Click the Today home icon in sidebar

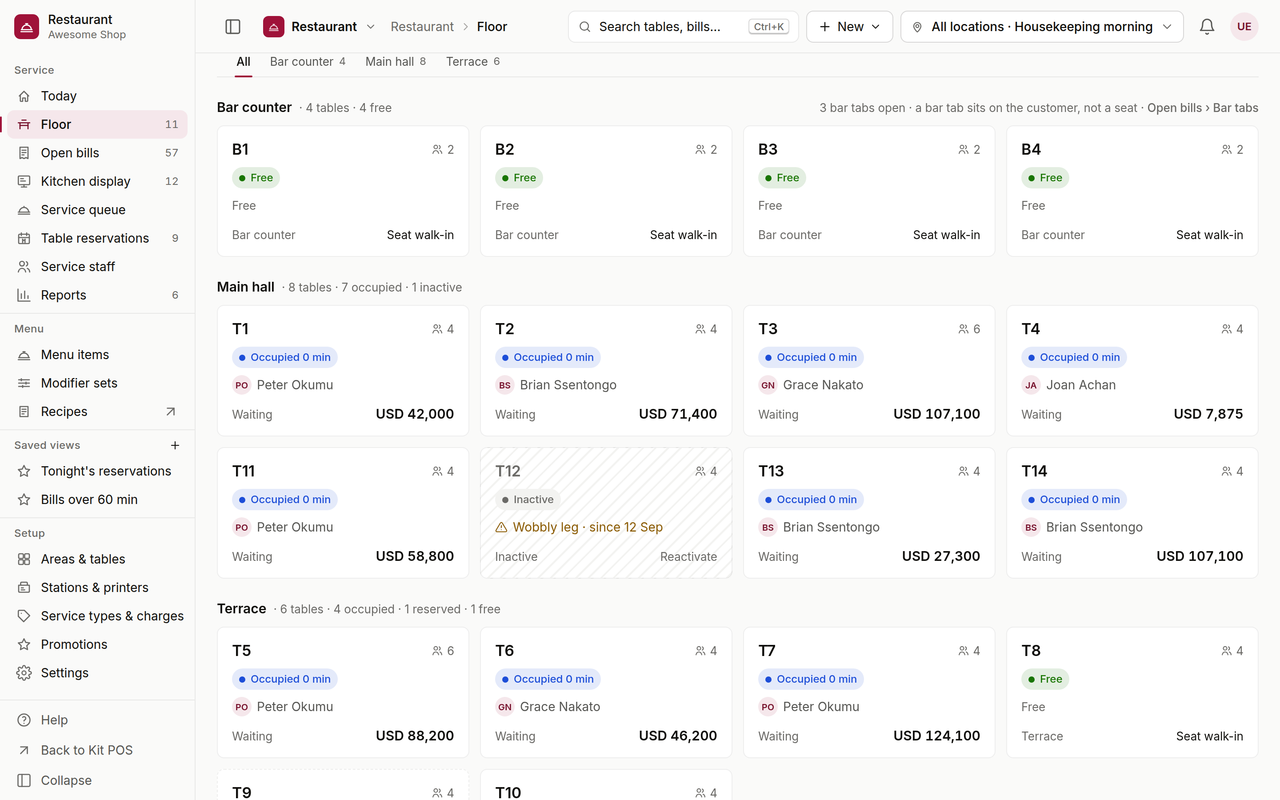point(24,96)
